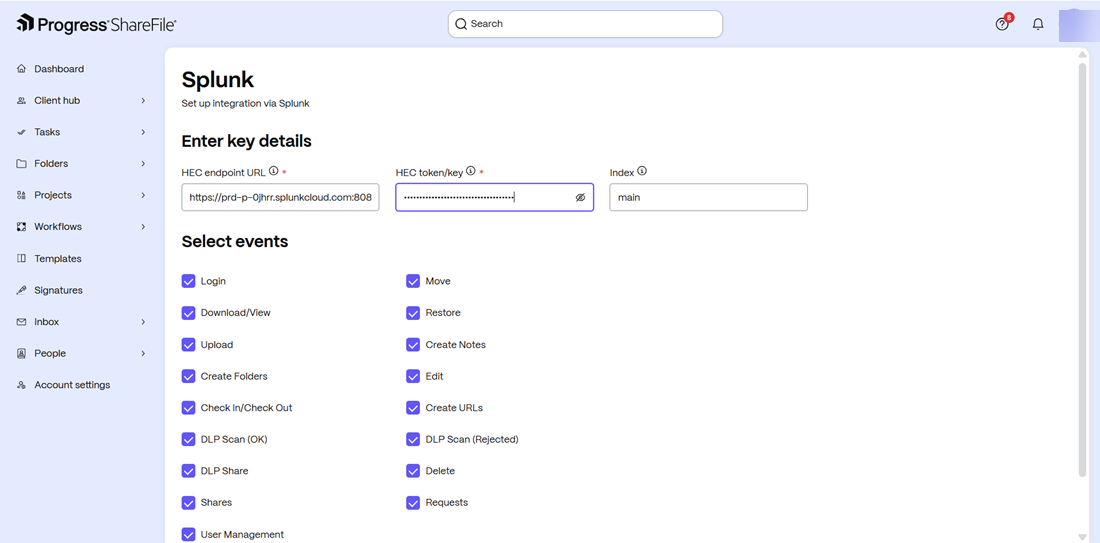Uncheck the Create URLs checkbox

pyautogui.click(x=413, y=408)
